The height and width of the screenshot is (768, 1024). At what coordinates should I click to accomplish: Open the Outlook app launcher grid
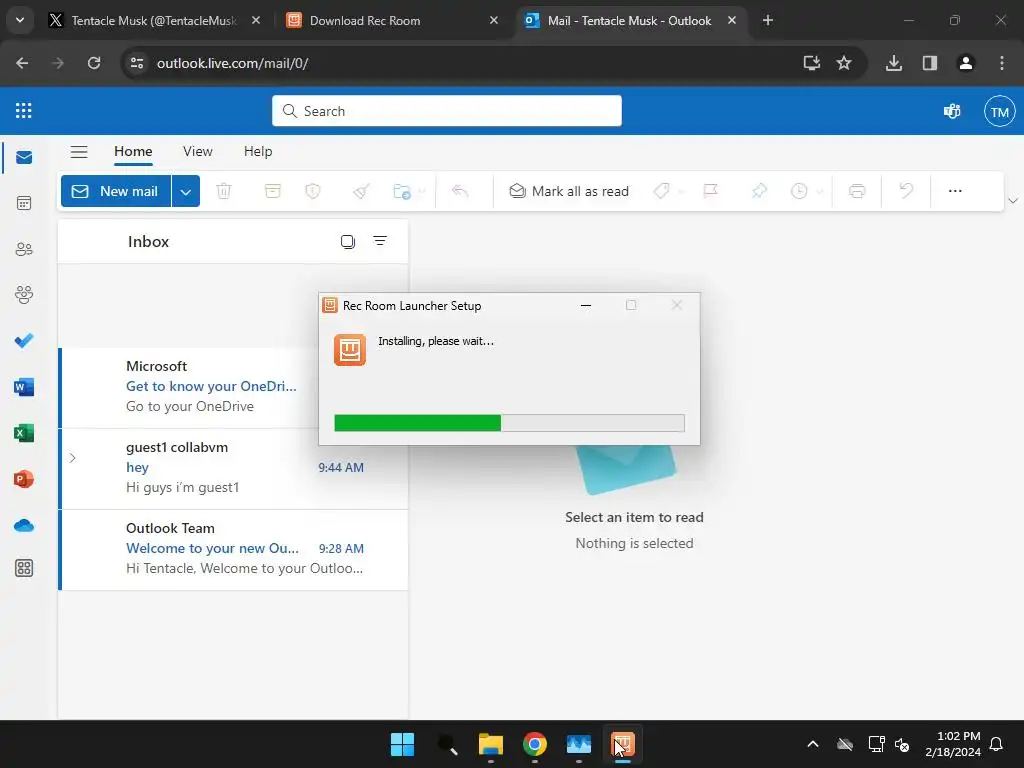click(x=24, y=110)
